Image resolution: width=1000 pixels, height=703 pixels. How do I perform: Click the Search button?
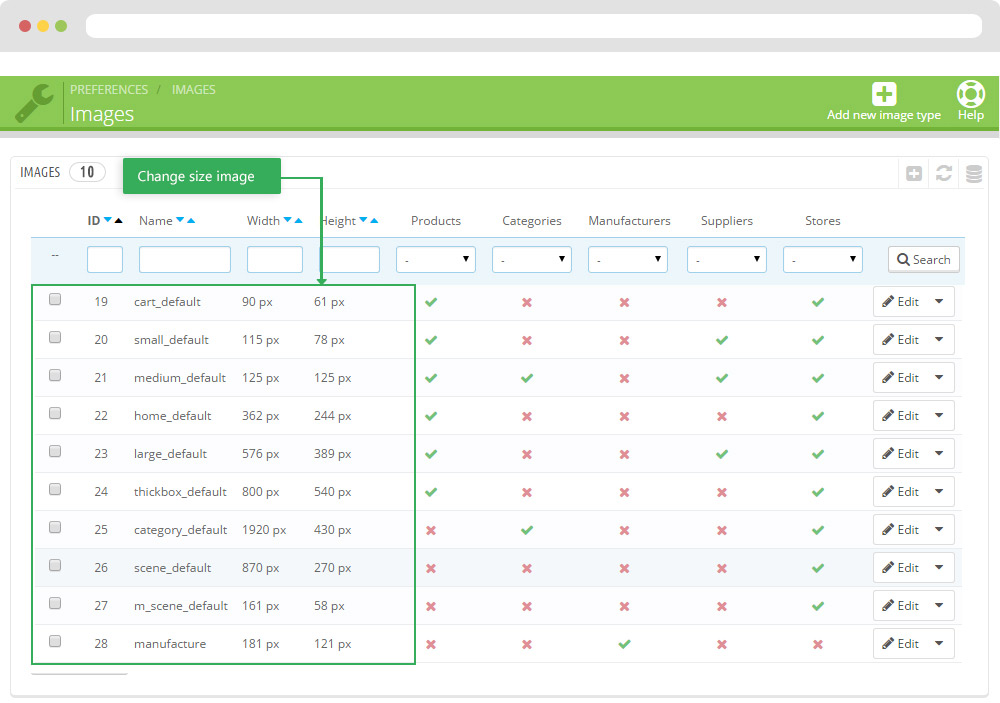click(x=923, y=260)
